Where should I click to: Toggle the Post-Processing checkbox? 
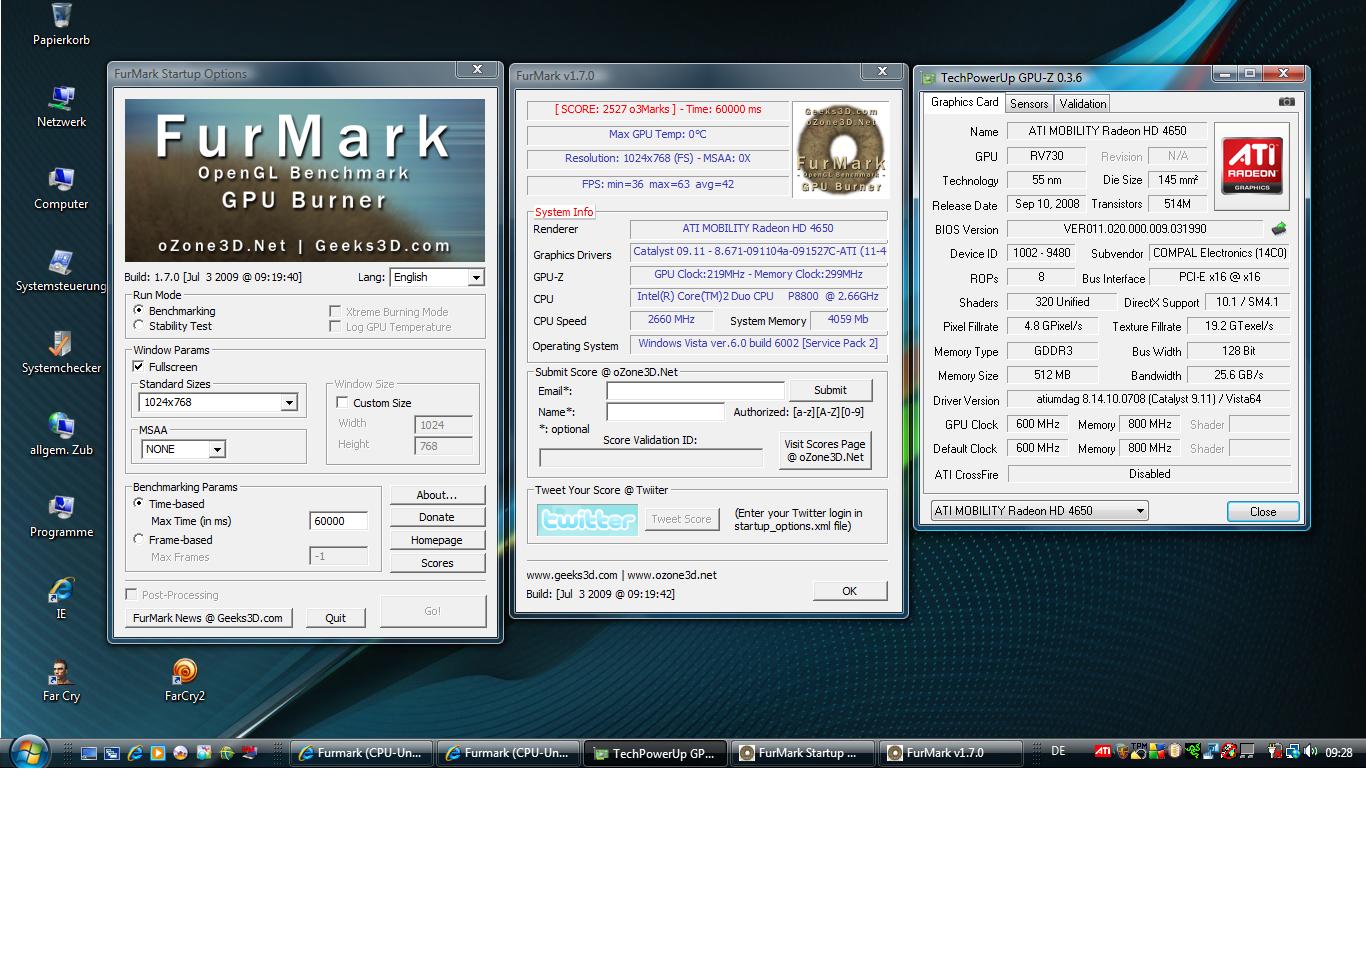click(x=131, y=594)
